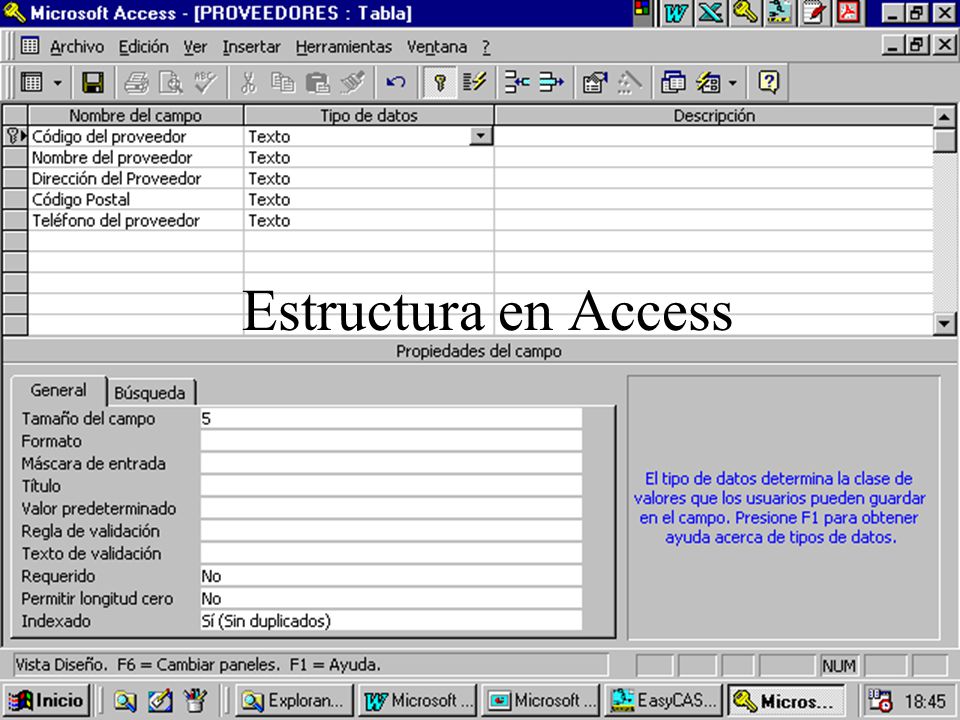Click the Paste clipboard icon
The height and width of the screenshot is (720, 960).
pyautogui.click(x=318, y=83)
